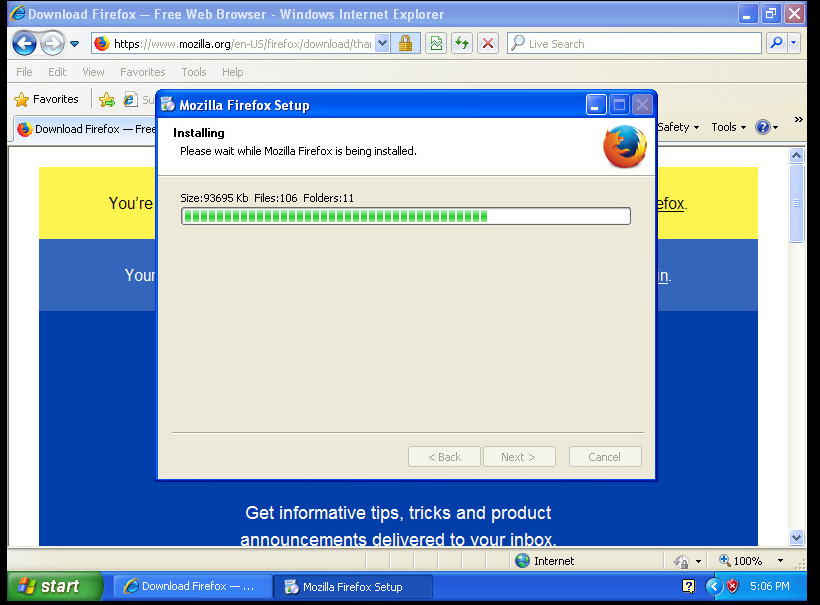Click the blue Help question mark icon
The height and width of the screenshot is (605, 820).
(x=762, y=127)
